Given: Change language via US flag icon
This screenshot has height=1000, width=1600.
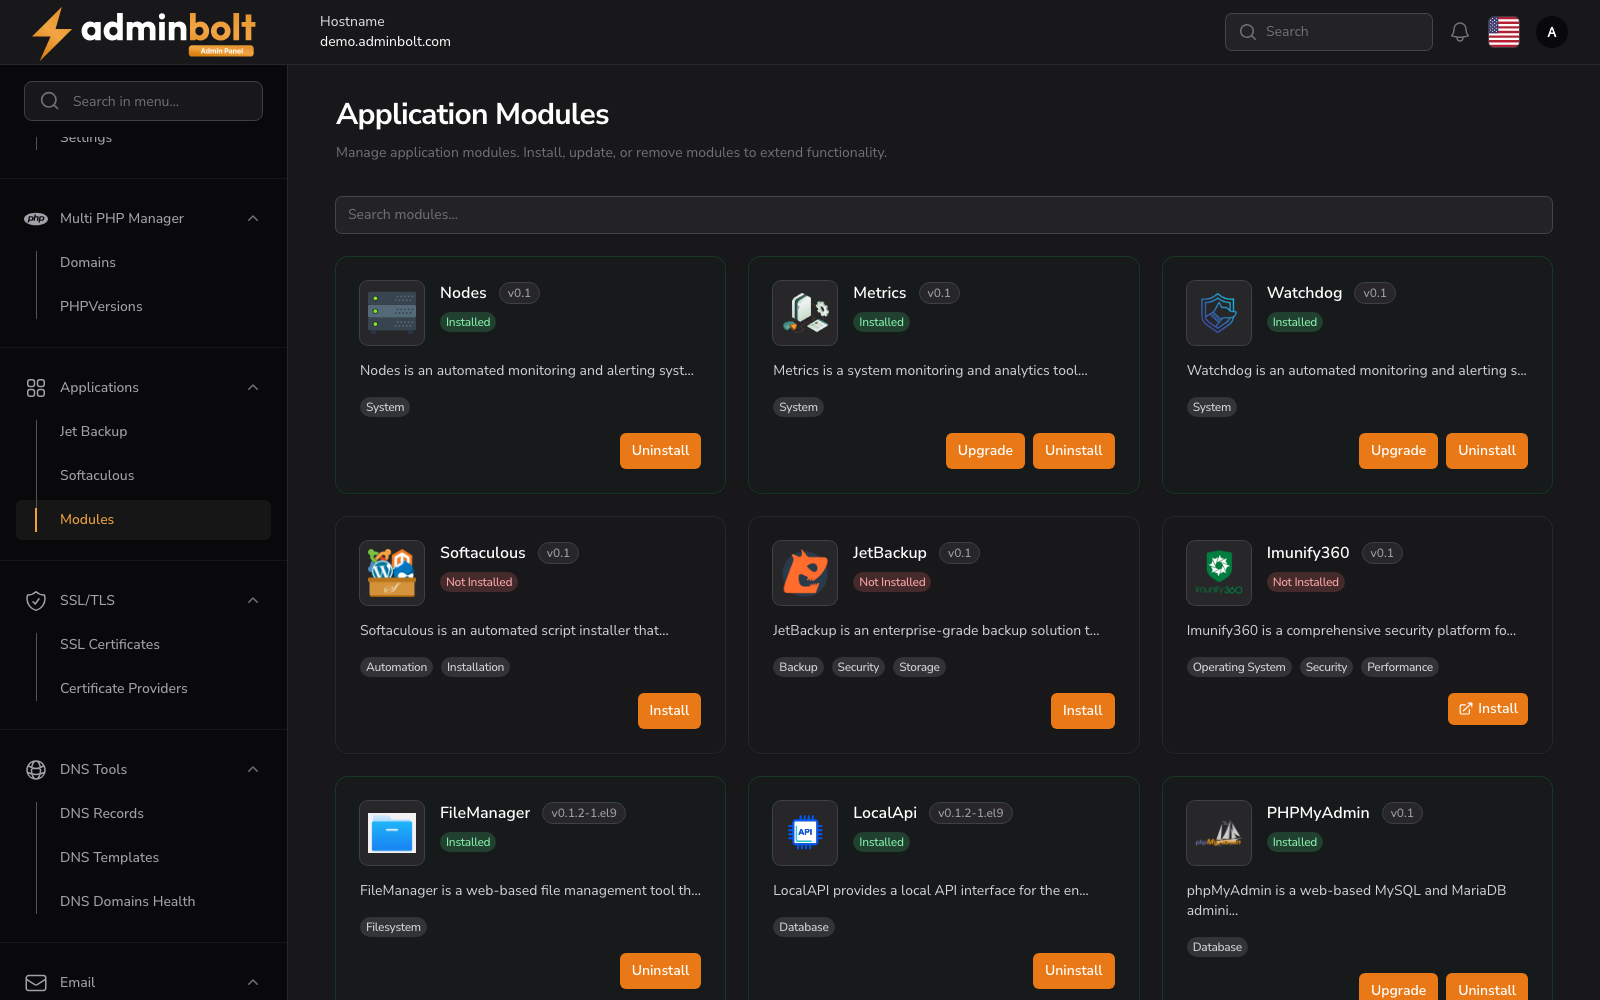Looking at the screenshot, I should [1504, 32].
